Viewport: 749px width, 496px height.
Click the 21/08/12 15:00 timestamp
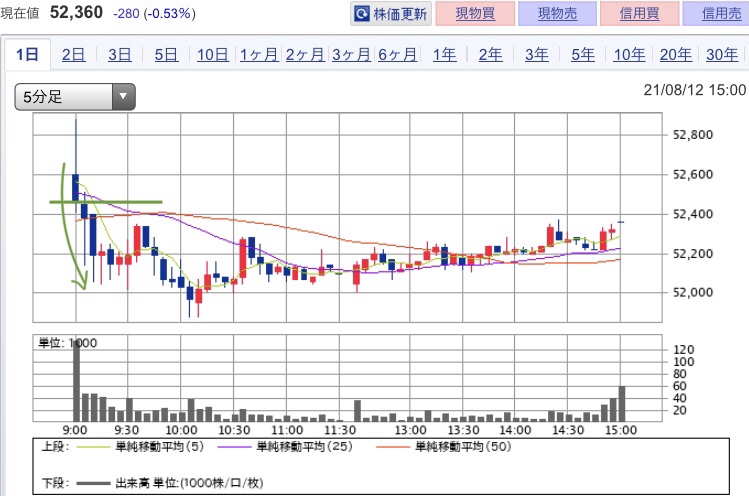coord(695,90)
